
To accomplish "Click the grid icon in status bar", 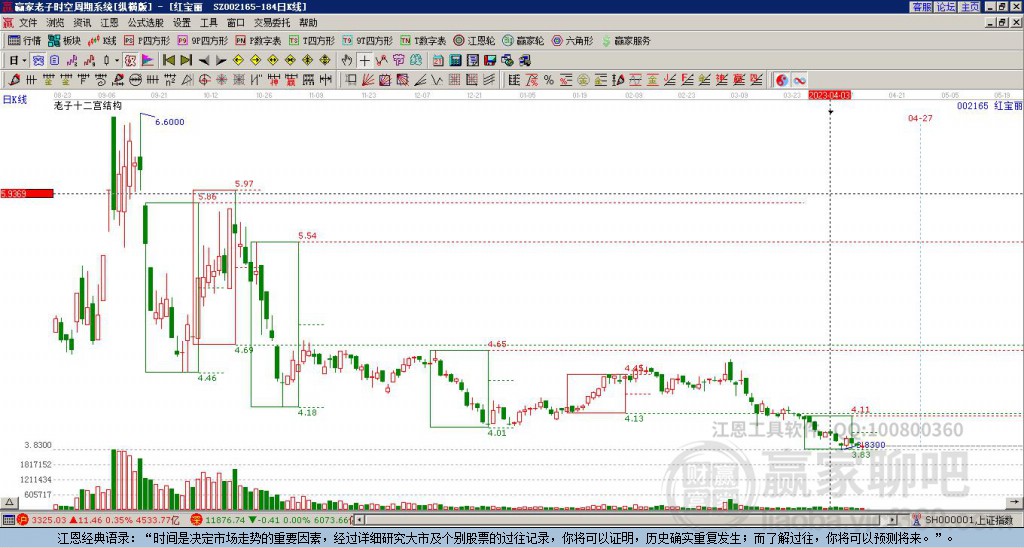I will pyautogui.click(x=8, y=520).
